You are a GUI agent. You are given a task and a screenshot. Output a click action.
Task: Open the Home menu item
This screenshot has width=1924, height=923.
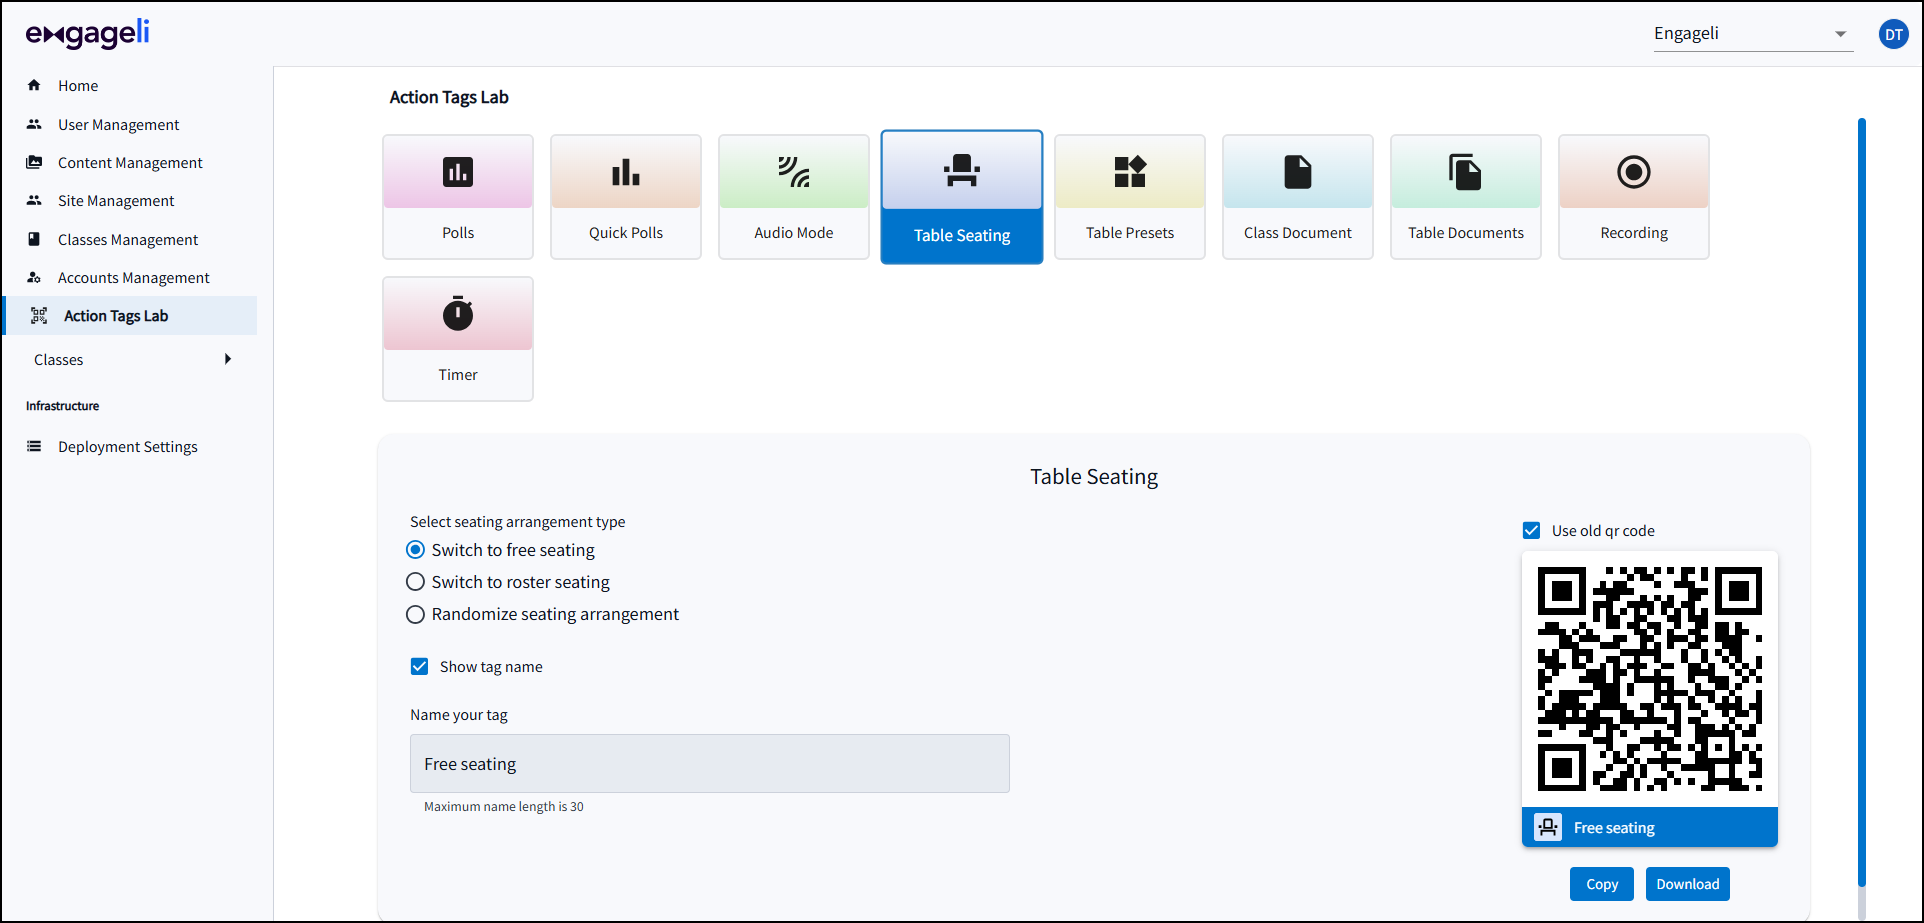78,86
